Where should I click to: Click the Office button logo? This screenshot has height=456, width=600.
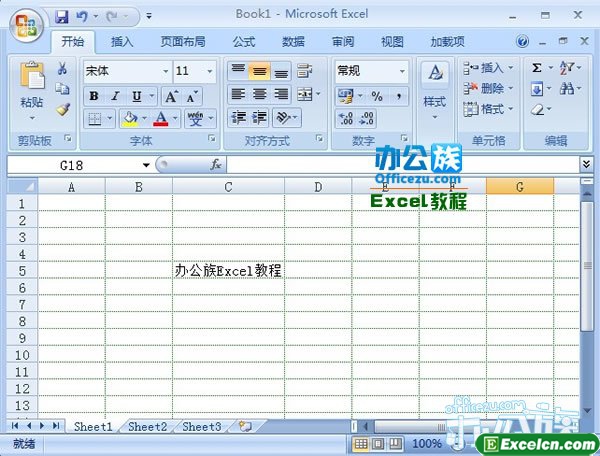click(26, 26)
